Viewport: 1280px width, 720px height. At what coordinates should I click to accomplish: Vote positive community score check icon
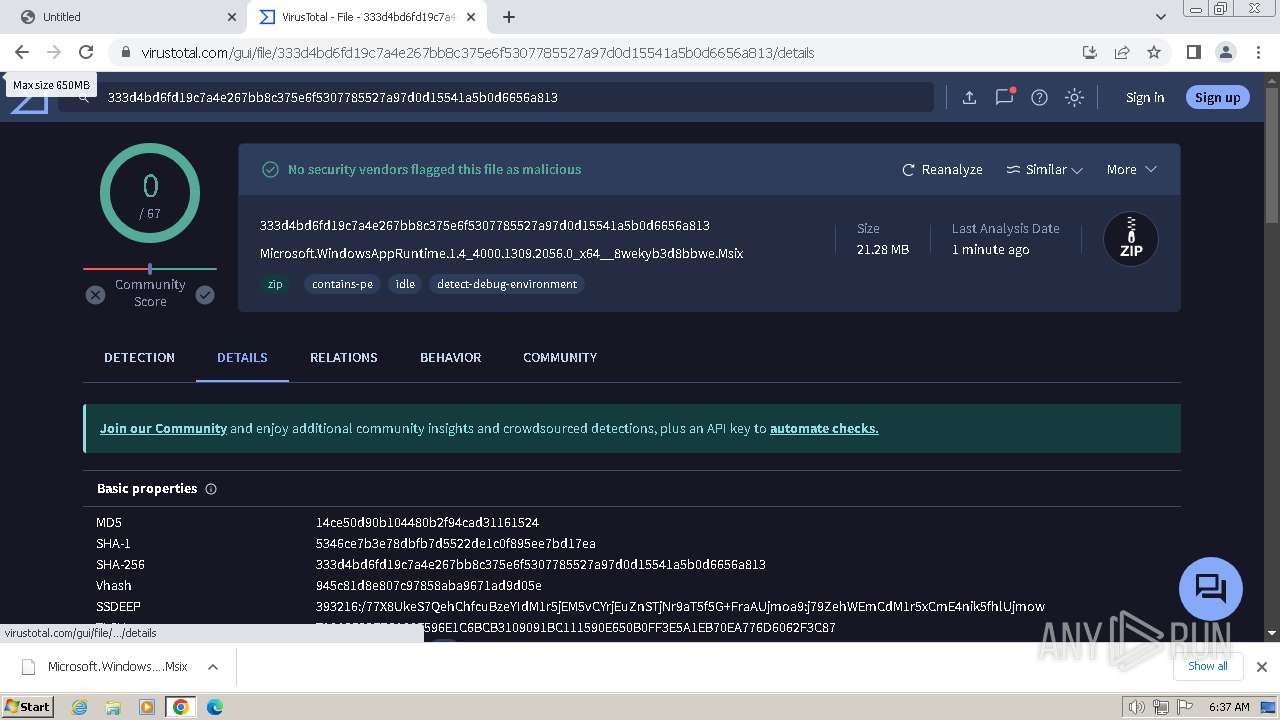pos(205,294)
